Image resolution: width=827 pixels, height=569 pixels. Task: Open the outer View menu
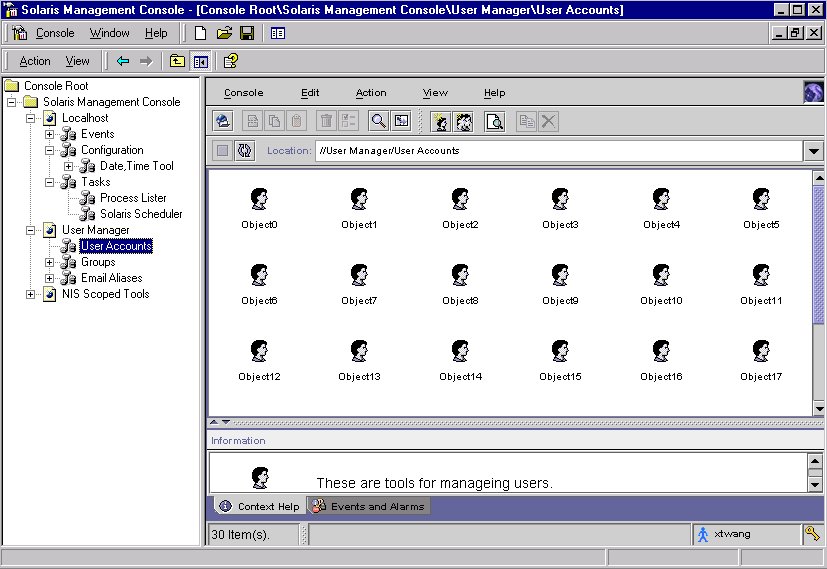tap(78, 61)
